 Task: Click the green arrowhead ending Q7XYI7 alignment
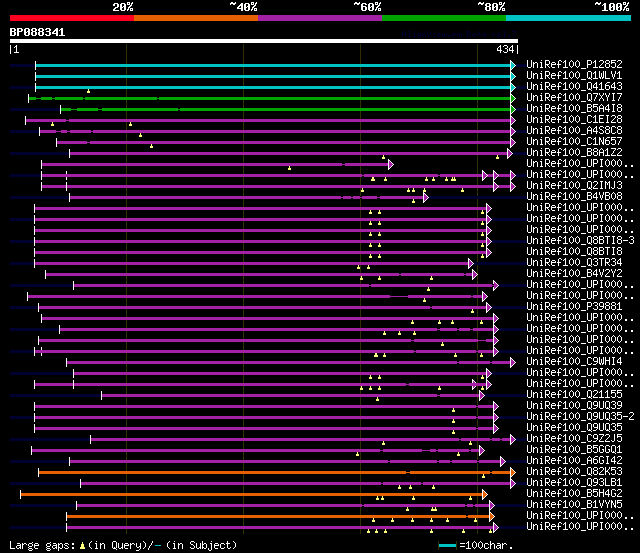(x=513, y=98)
